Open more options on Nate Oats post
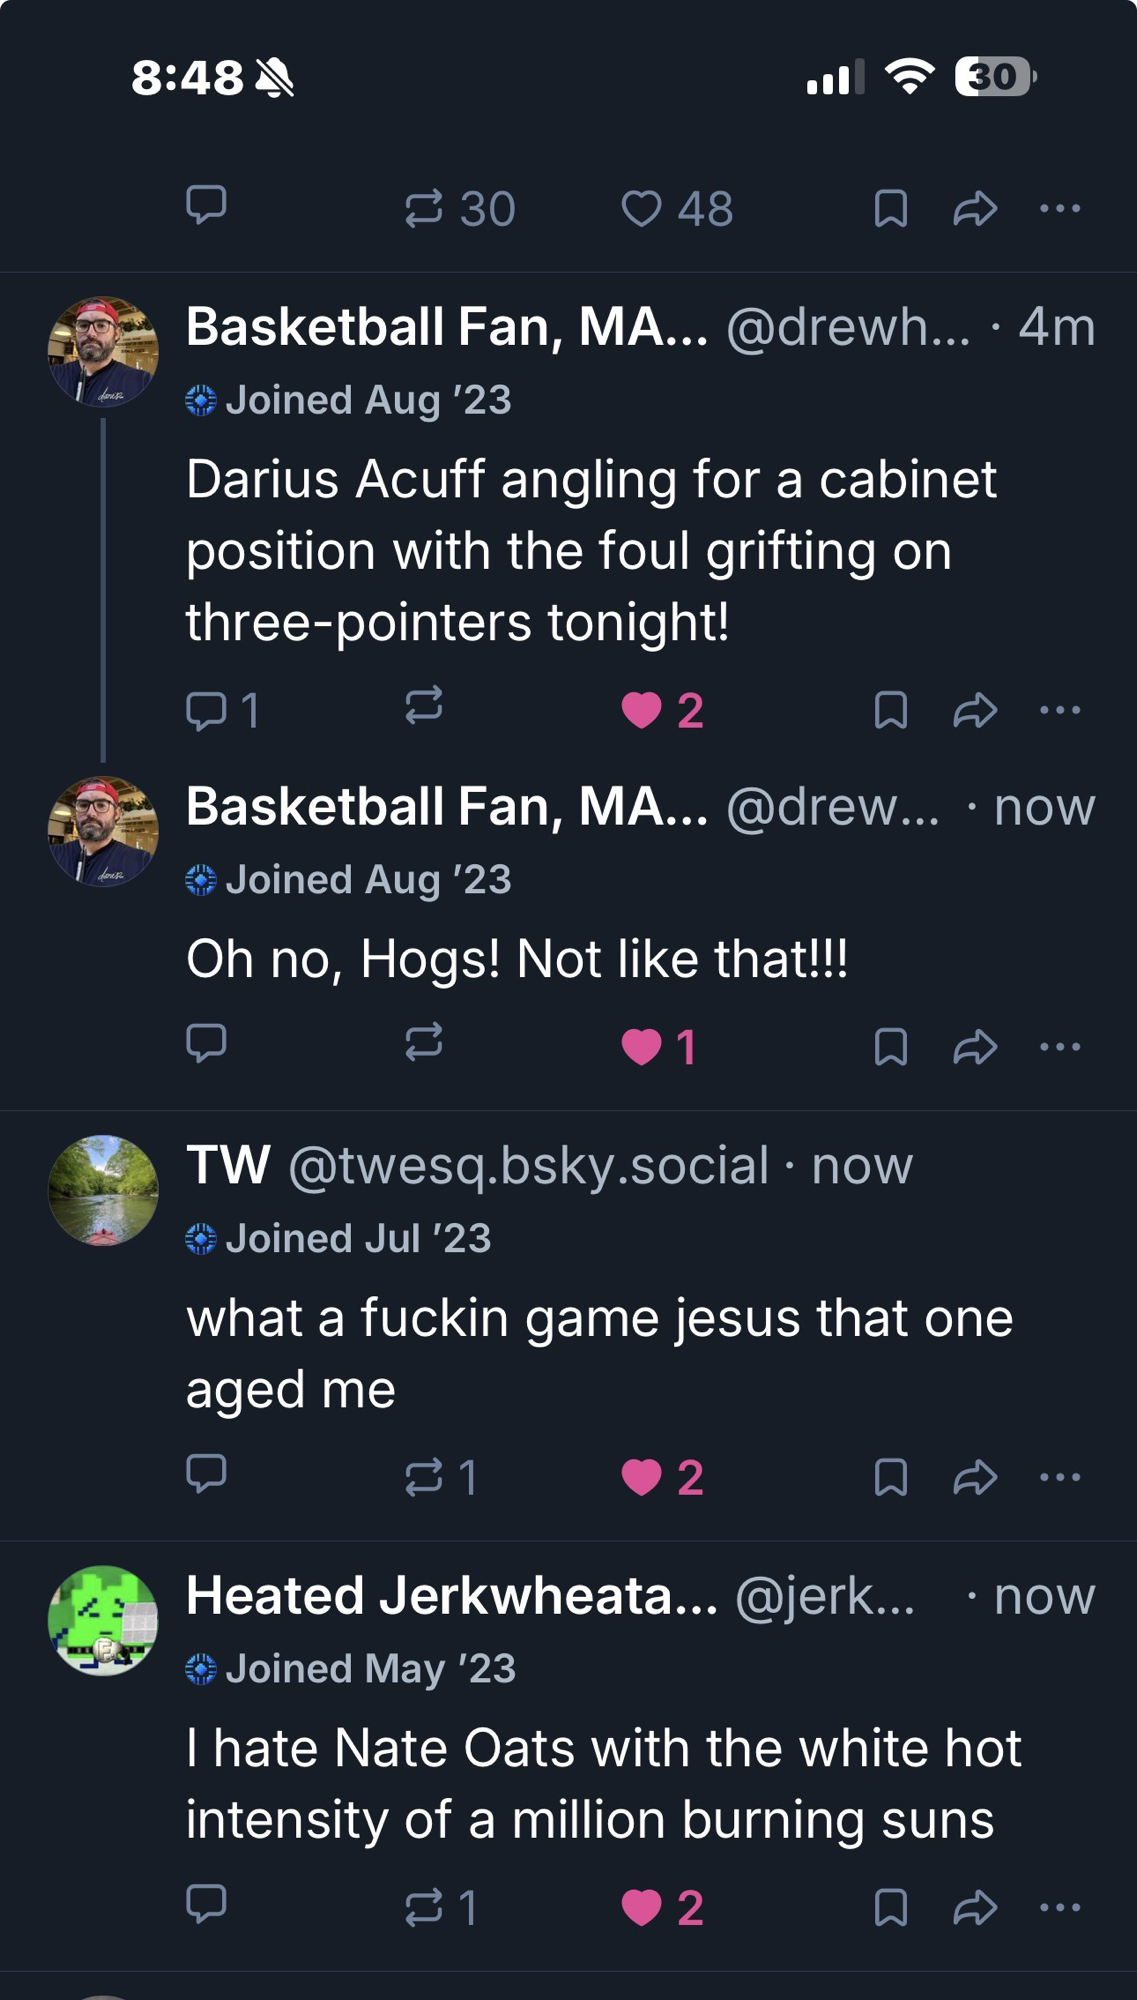The width and height of the screenshot is (1137, 2000). tap(1060, 1907)
